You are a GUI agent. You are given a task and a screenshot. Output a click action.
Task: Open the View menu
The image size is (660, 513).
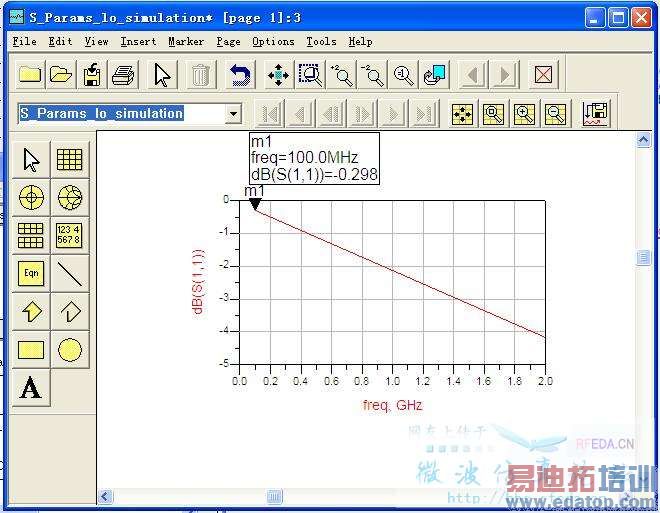click(x=96, y=42)
